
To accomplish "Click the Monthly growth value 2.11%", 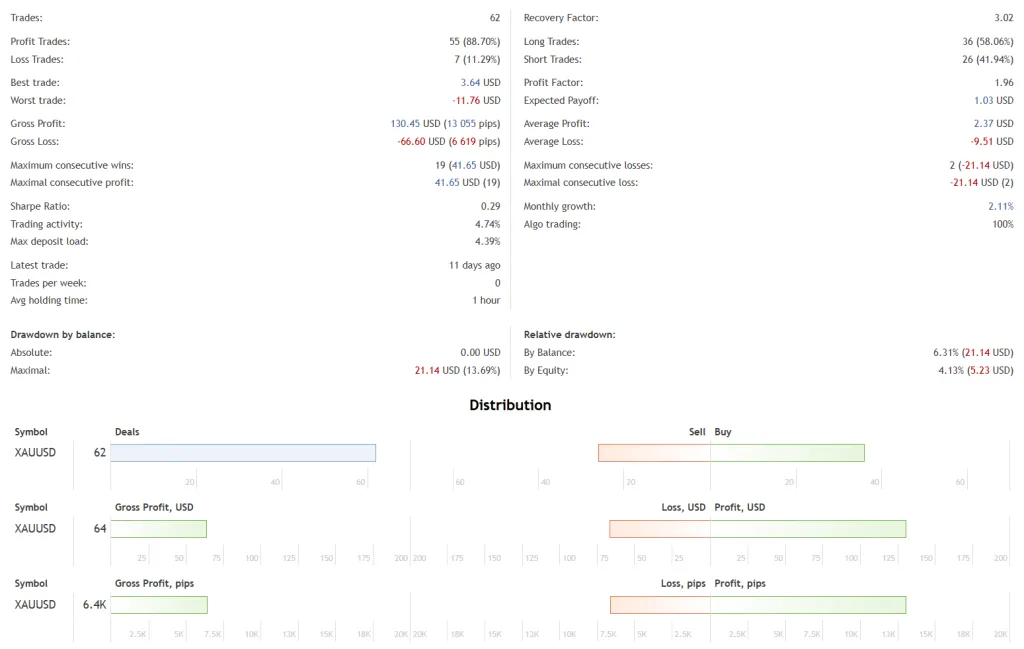I will click(1000, 206).
